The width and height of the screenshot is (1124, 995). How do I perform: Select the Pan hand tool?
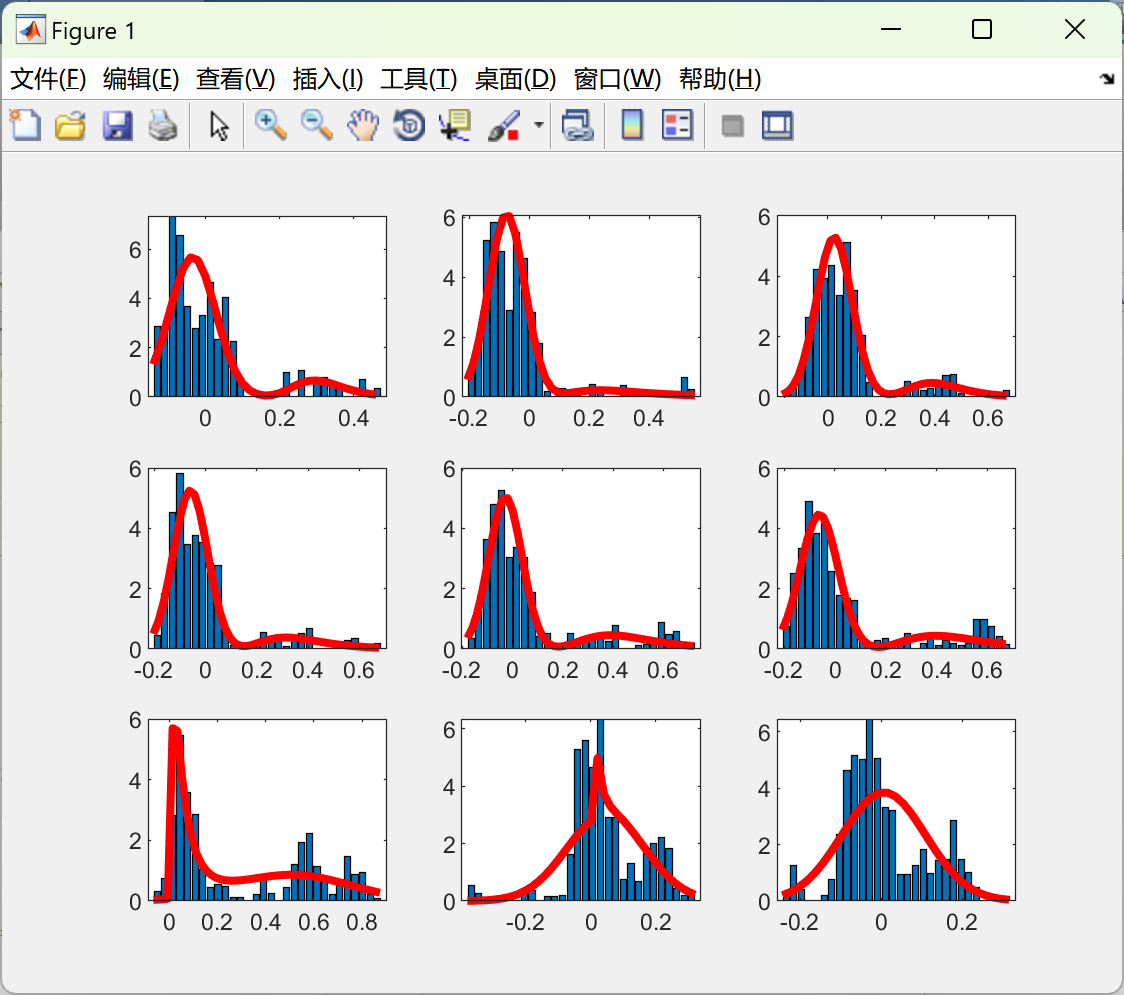click(x=363, y=126)
